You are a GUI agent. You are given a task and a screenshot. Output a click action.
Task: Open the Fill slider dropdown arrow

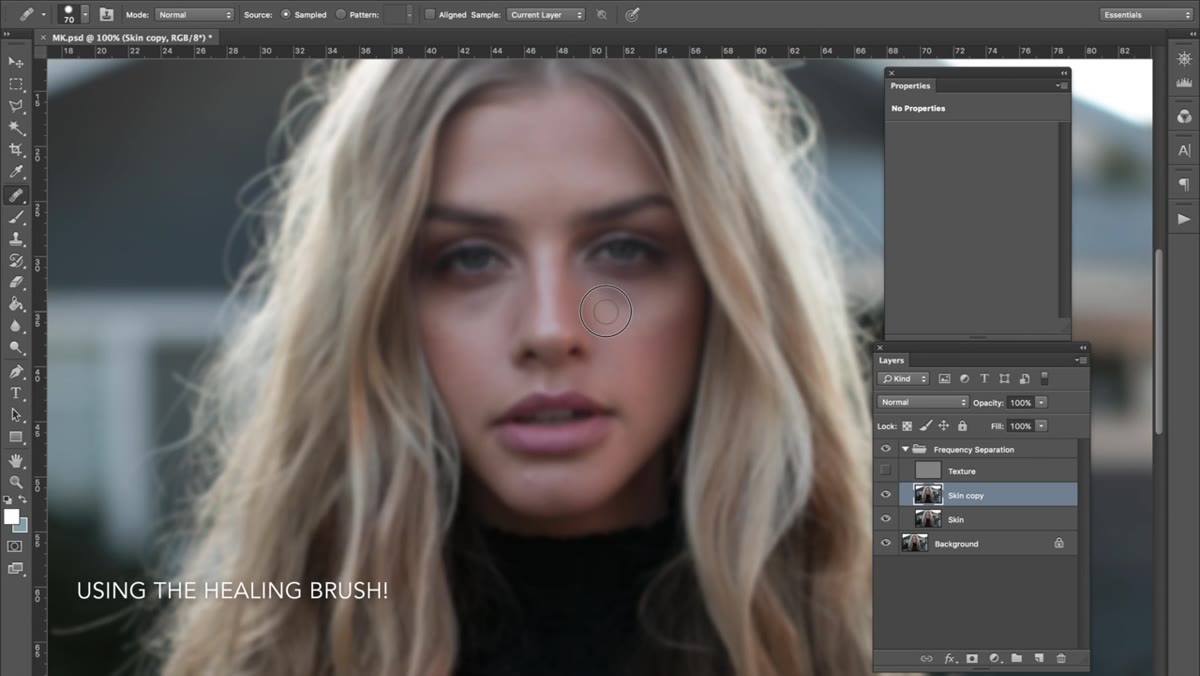pyautogui.click(x=1041, y=426)
